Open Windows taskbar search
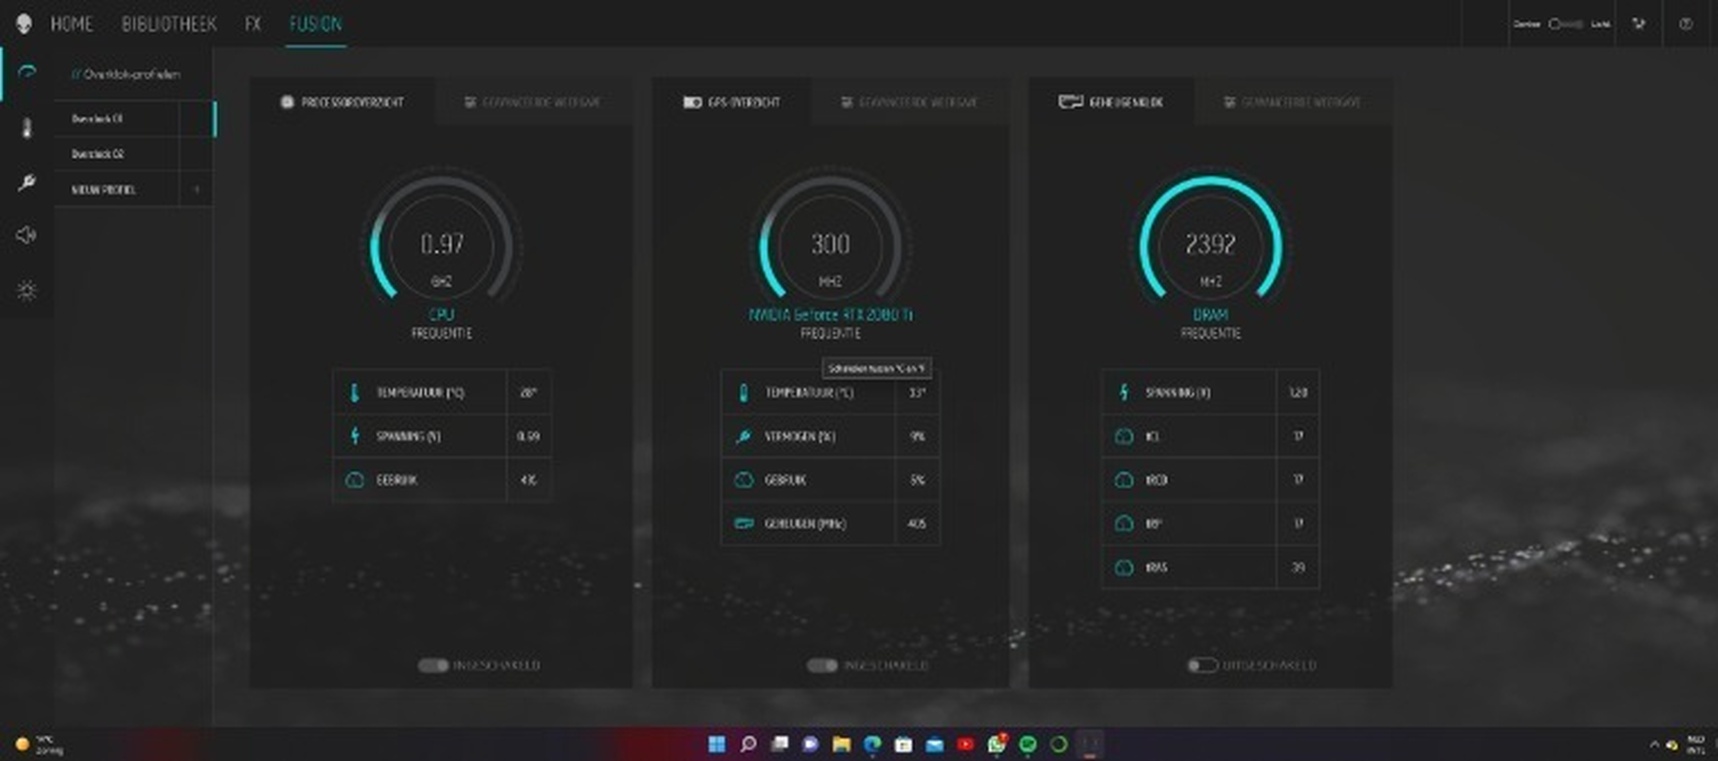This screenshot has height=761, width=1718. (748, 744)
